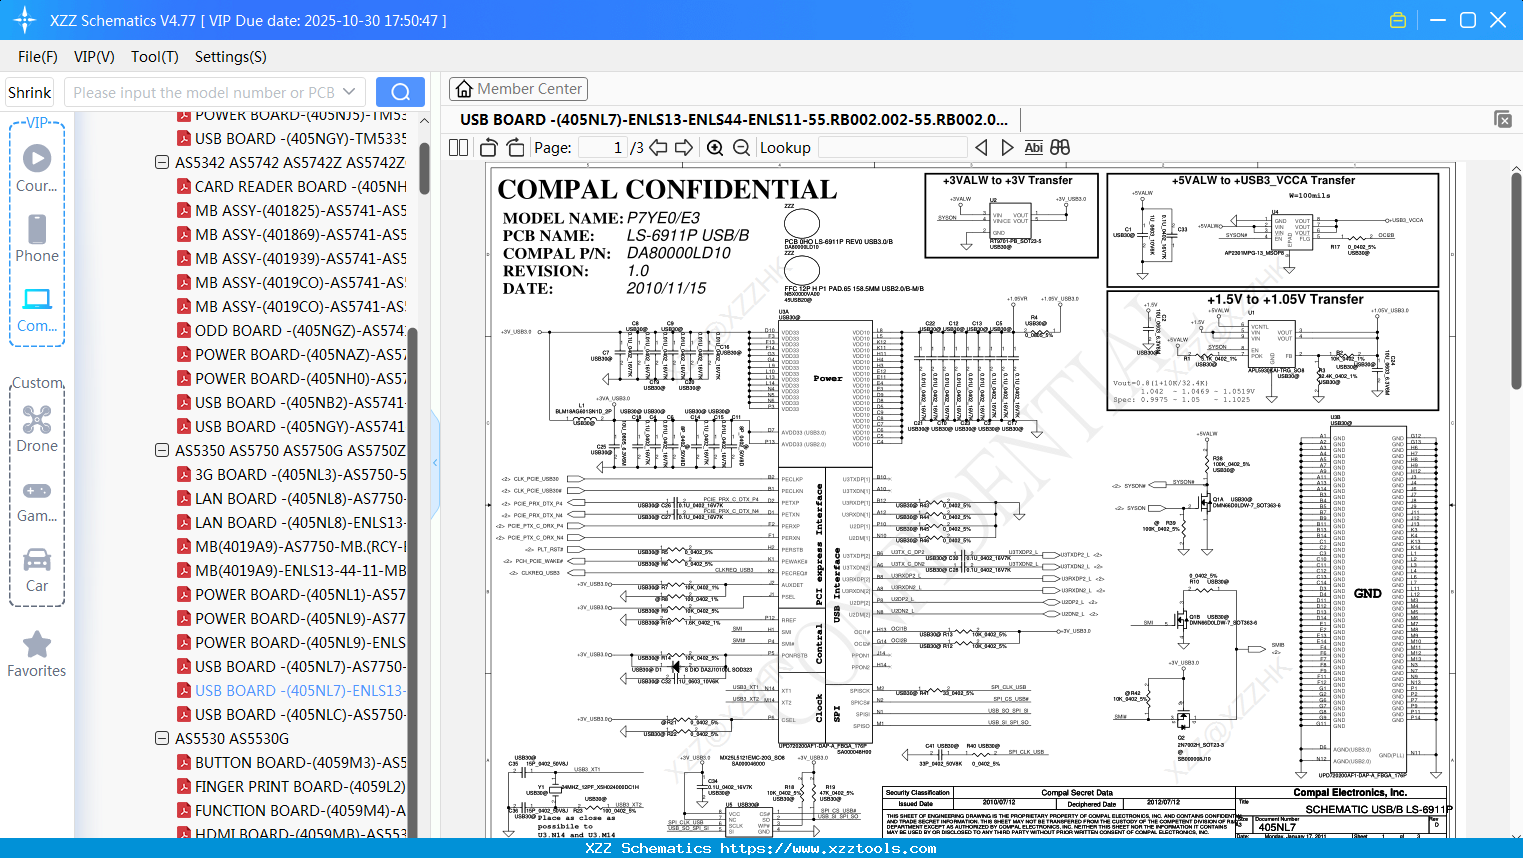Open the Tool(T) menu

click(x=154, y=57)
